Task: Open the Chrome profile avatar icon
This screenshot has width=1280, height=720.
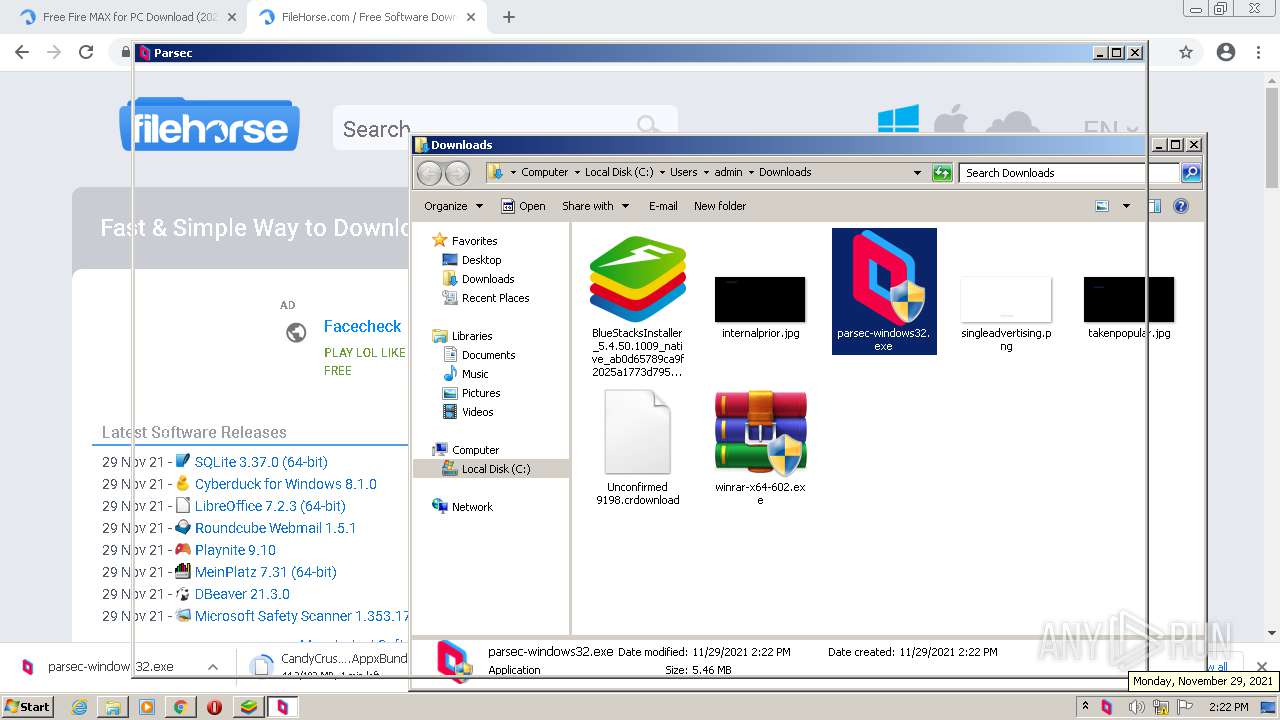Action: point(1226,52)
